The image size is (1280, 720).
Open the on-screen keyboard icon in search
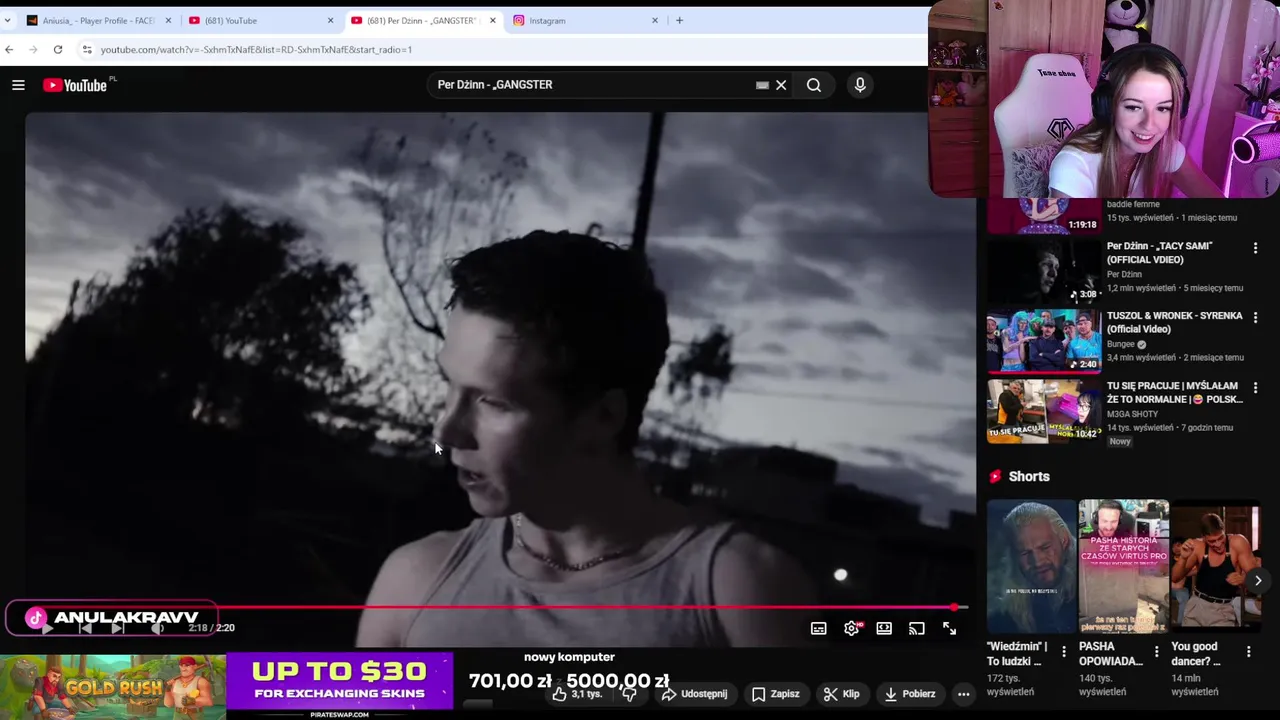(762, 85)
